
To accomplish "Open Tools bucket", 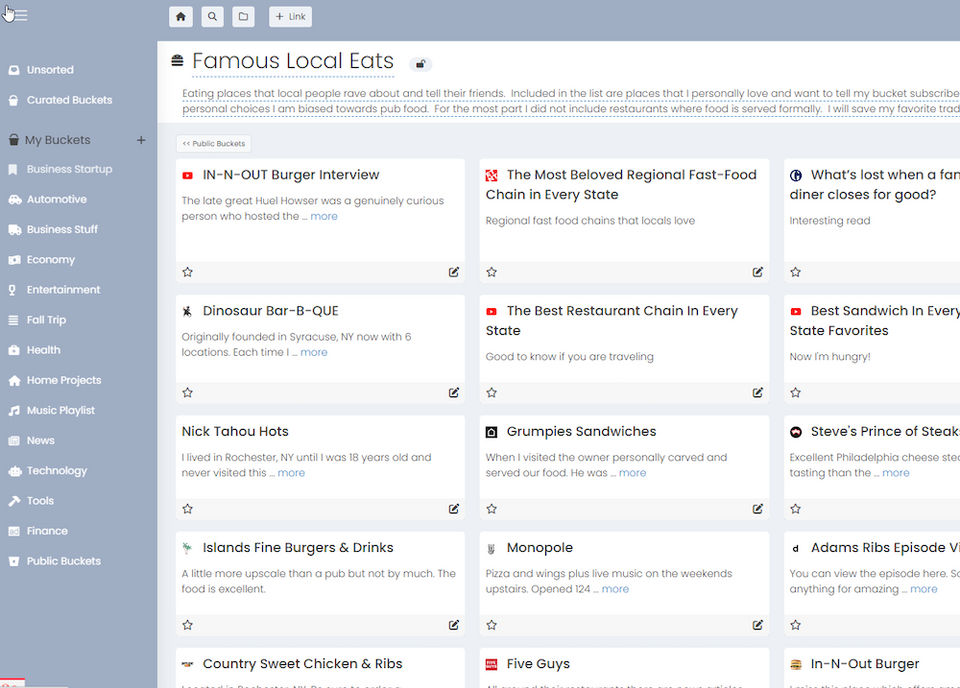I will tap(40, 501).
